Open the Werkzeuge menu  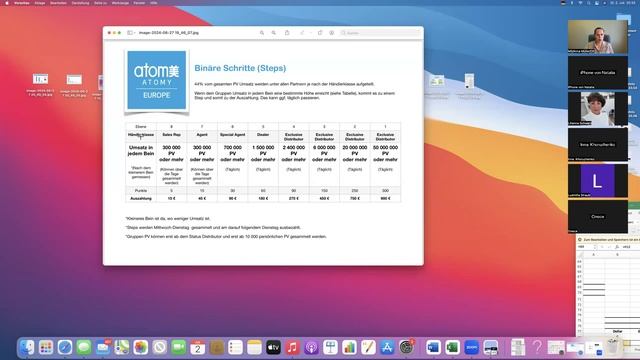[120, 3]
